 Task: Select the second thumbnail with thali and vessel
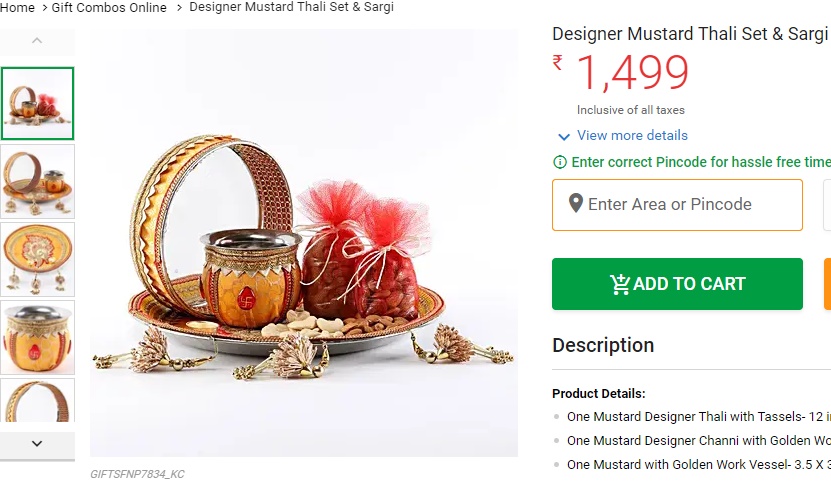(38, 181)
